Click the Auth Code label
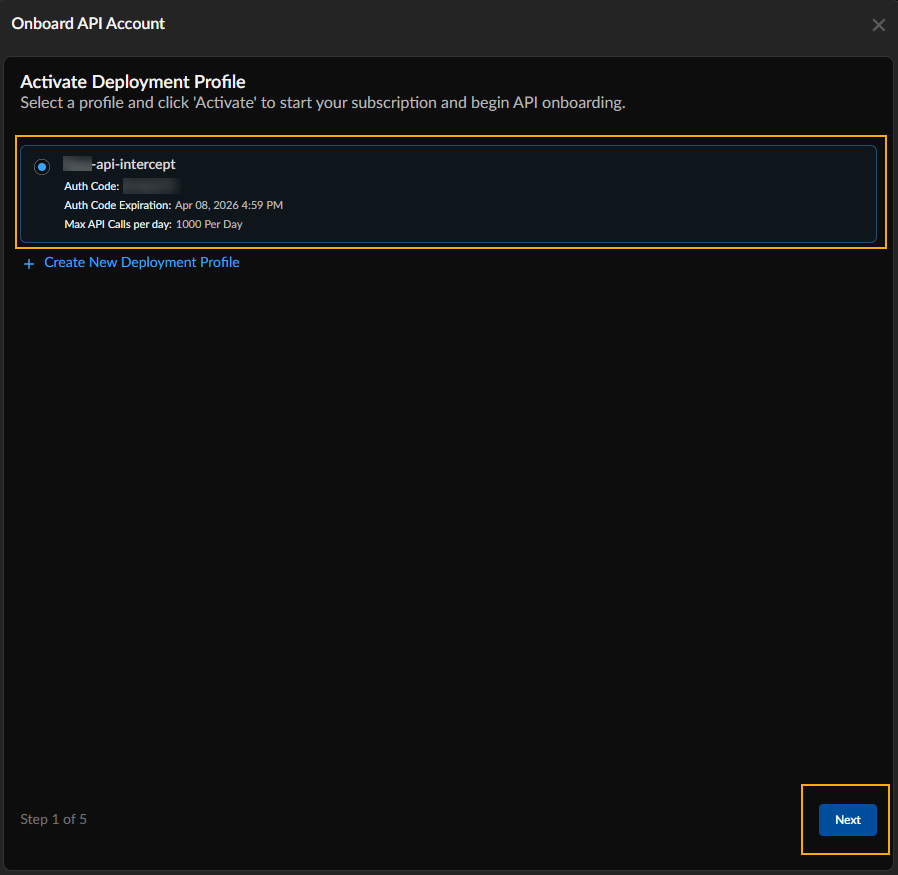Image resolution: width=898 pixels, height=875 pixels. 91,186
